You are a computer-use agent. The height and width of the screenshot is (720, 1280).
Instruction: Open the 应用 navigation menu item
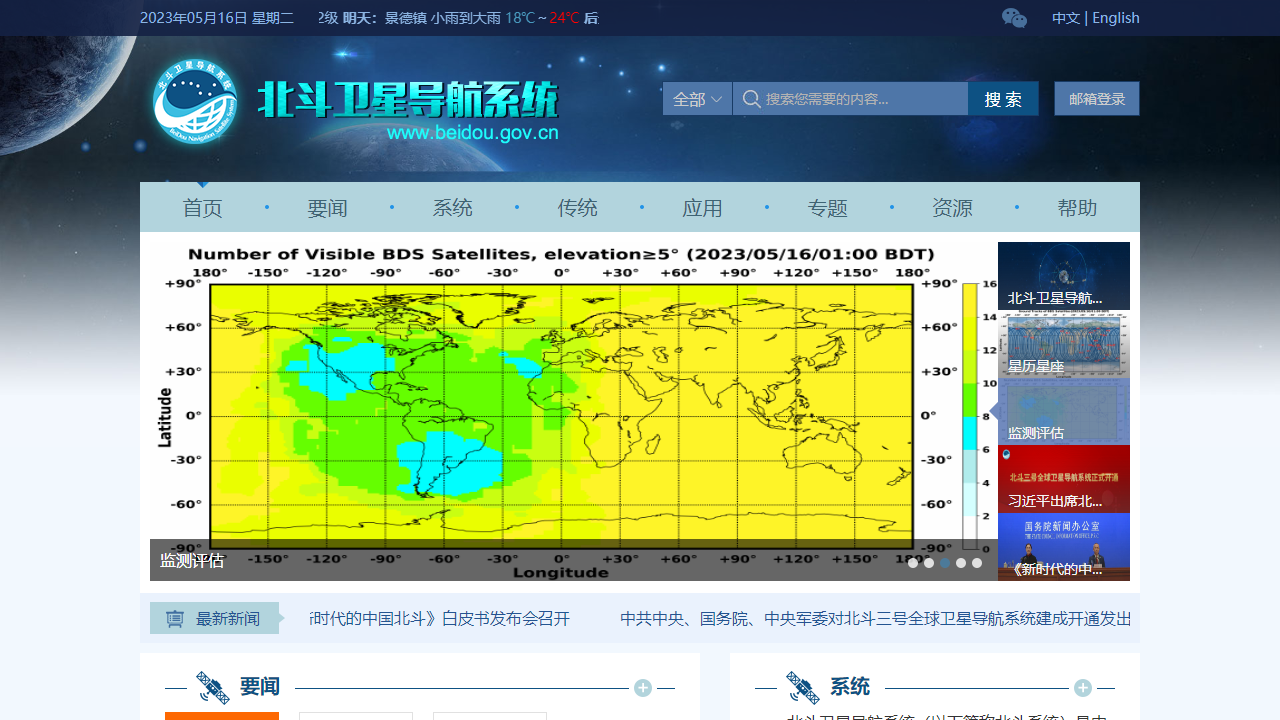702,208
